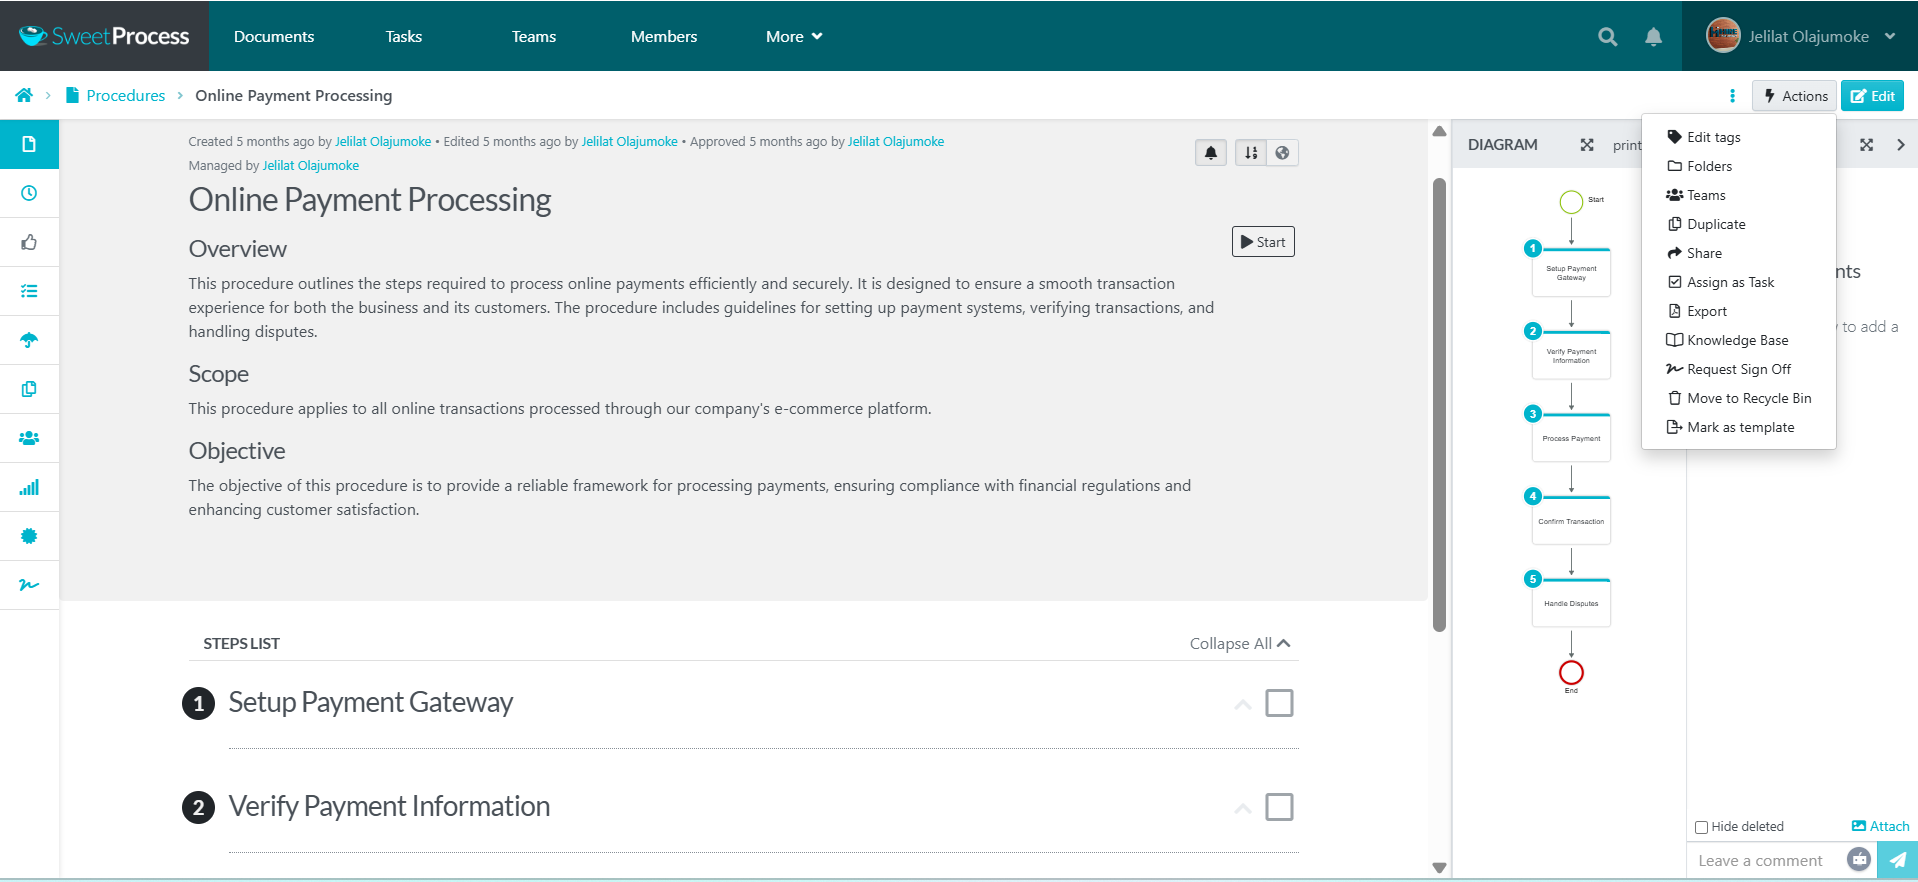
Task: Click the Actions button
Action: [1794, 96]
